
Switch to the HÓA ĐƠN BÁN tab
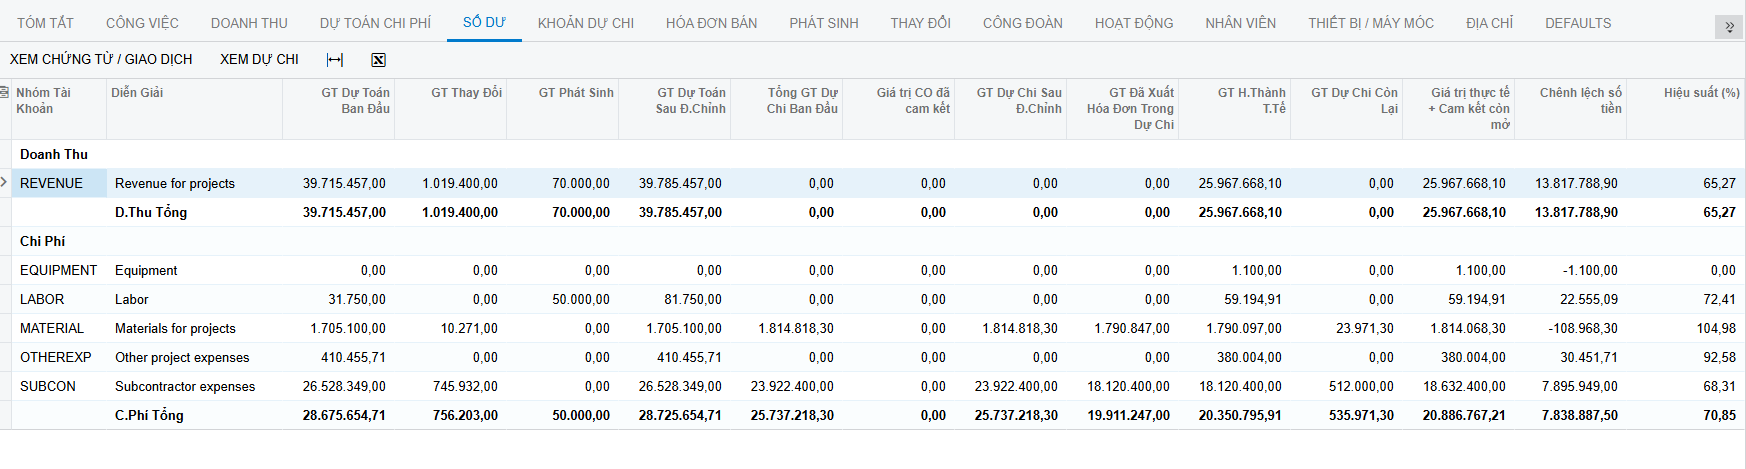coord(711,23)
